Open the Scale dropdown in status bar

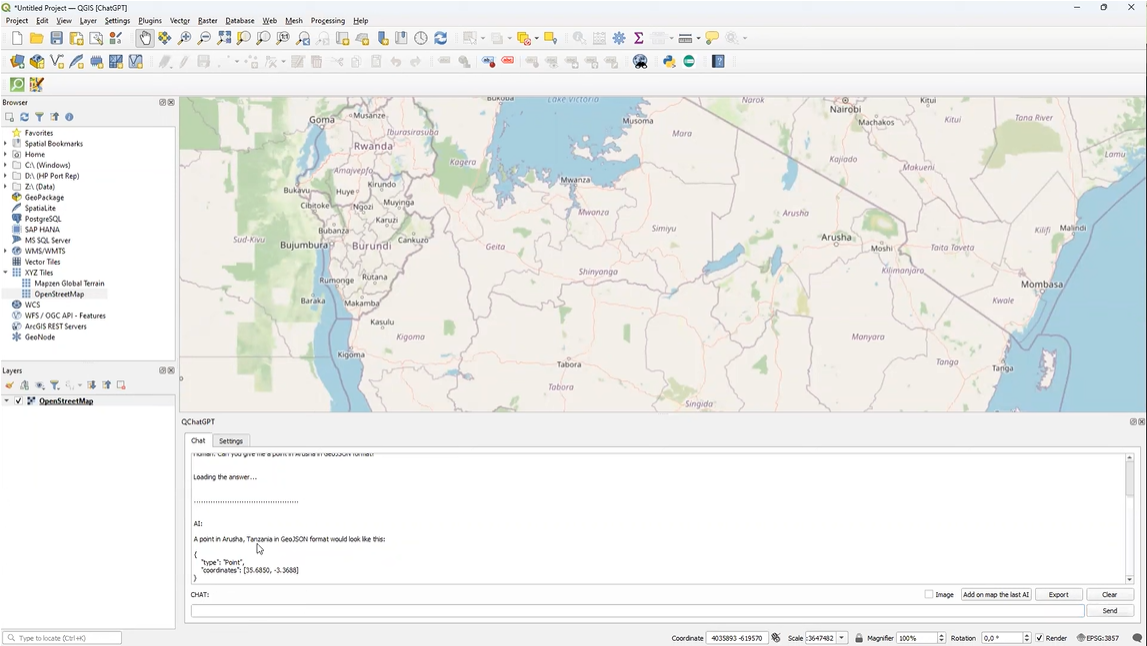tap(842, 638)
